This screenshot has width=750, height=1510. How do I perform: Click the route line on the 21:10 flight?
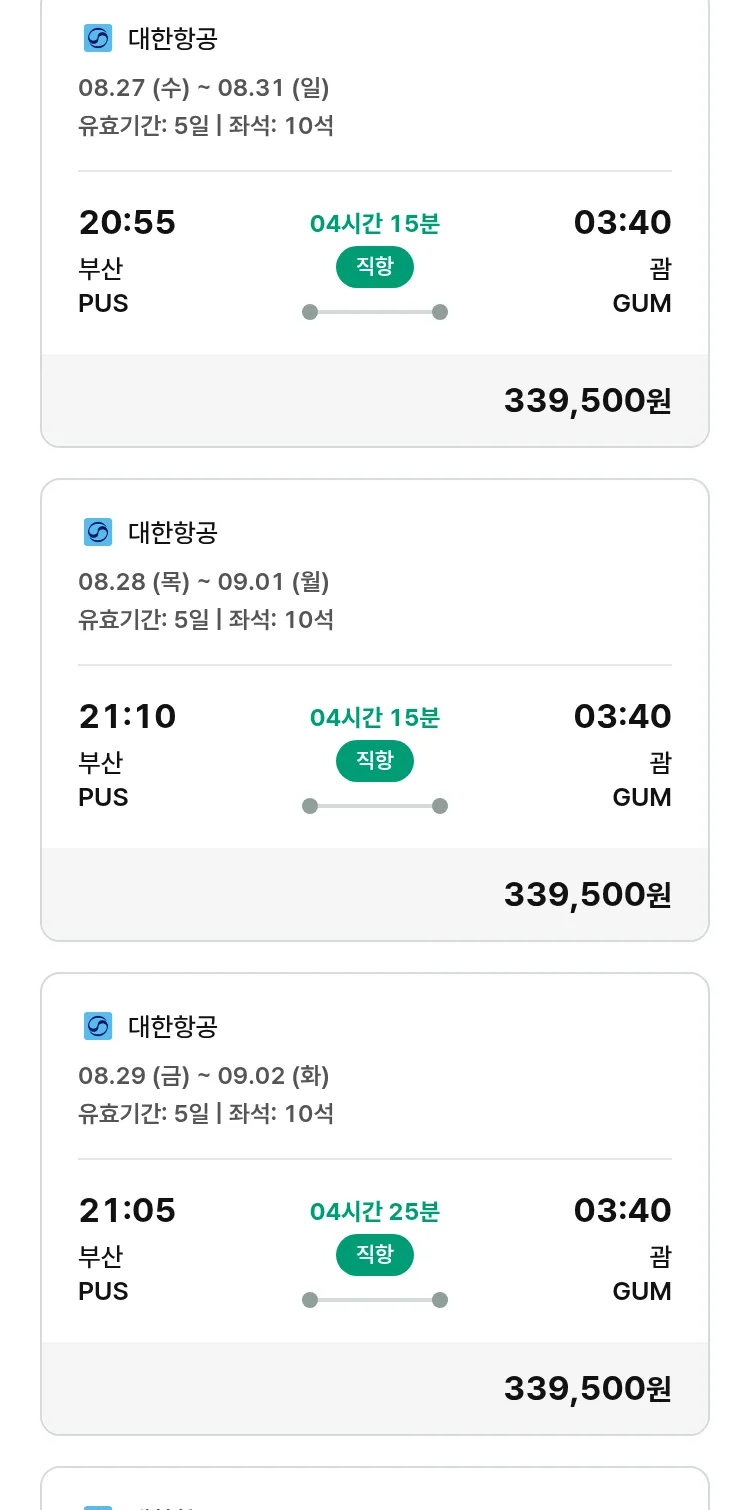[x=374, y=806]
